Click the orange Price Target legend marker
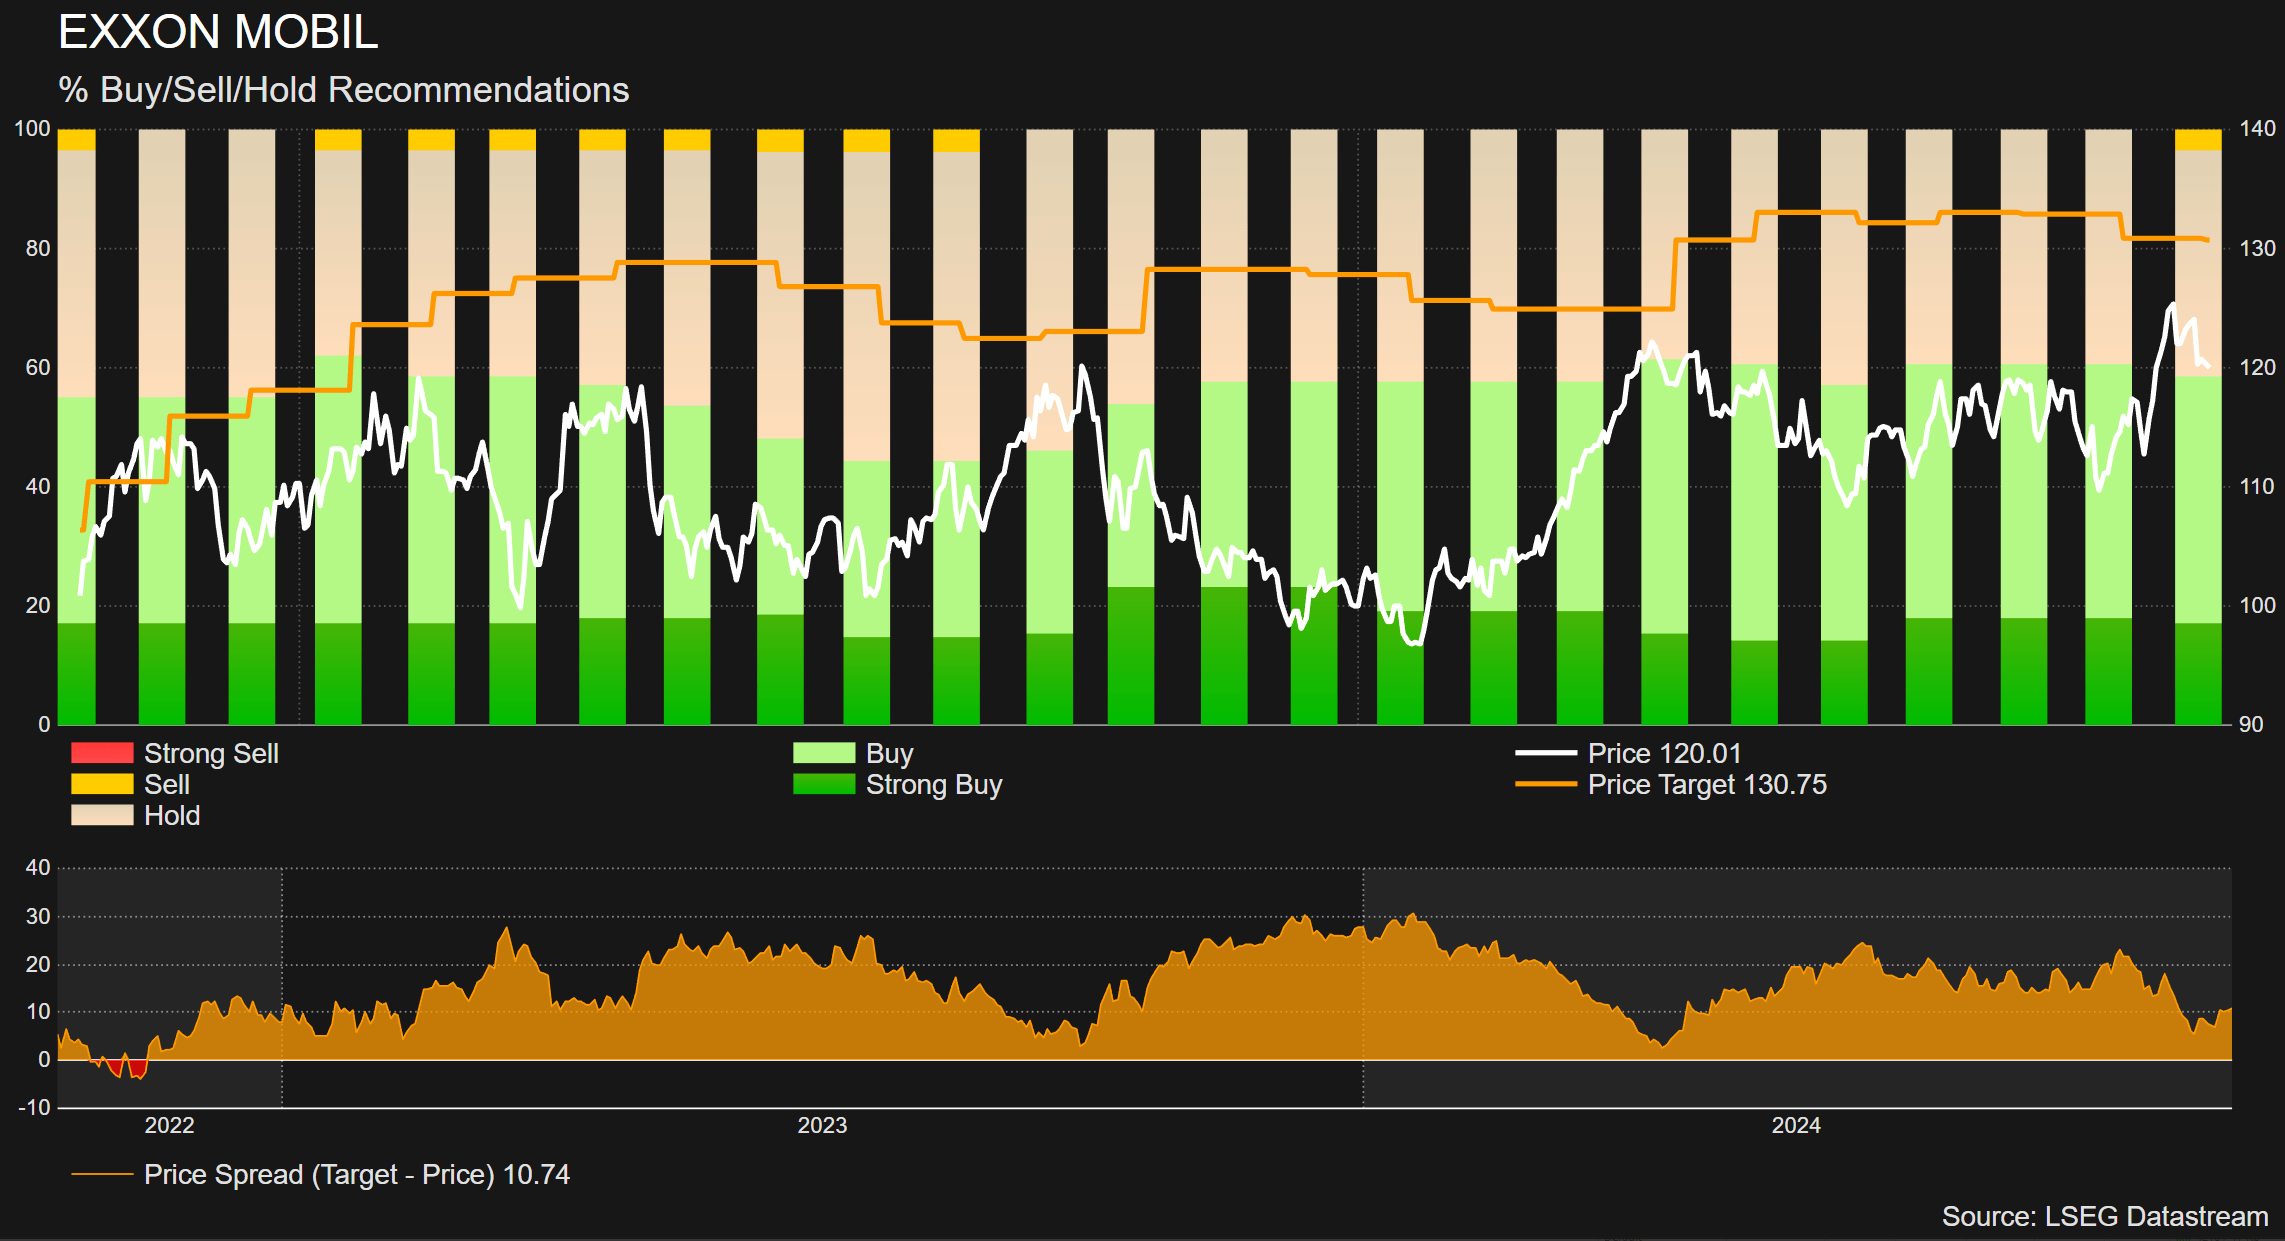Viewport: 2285px width, 1241px height. coord(1546,784)
